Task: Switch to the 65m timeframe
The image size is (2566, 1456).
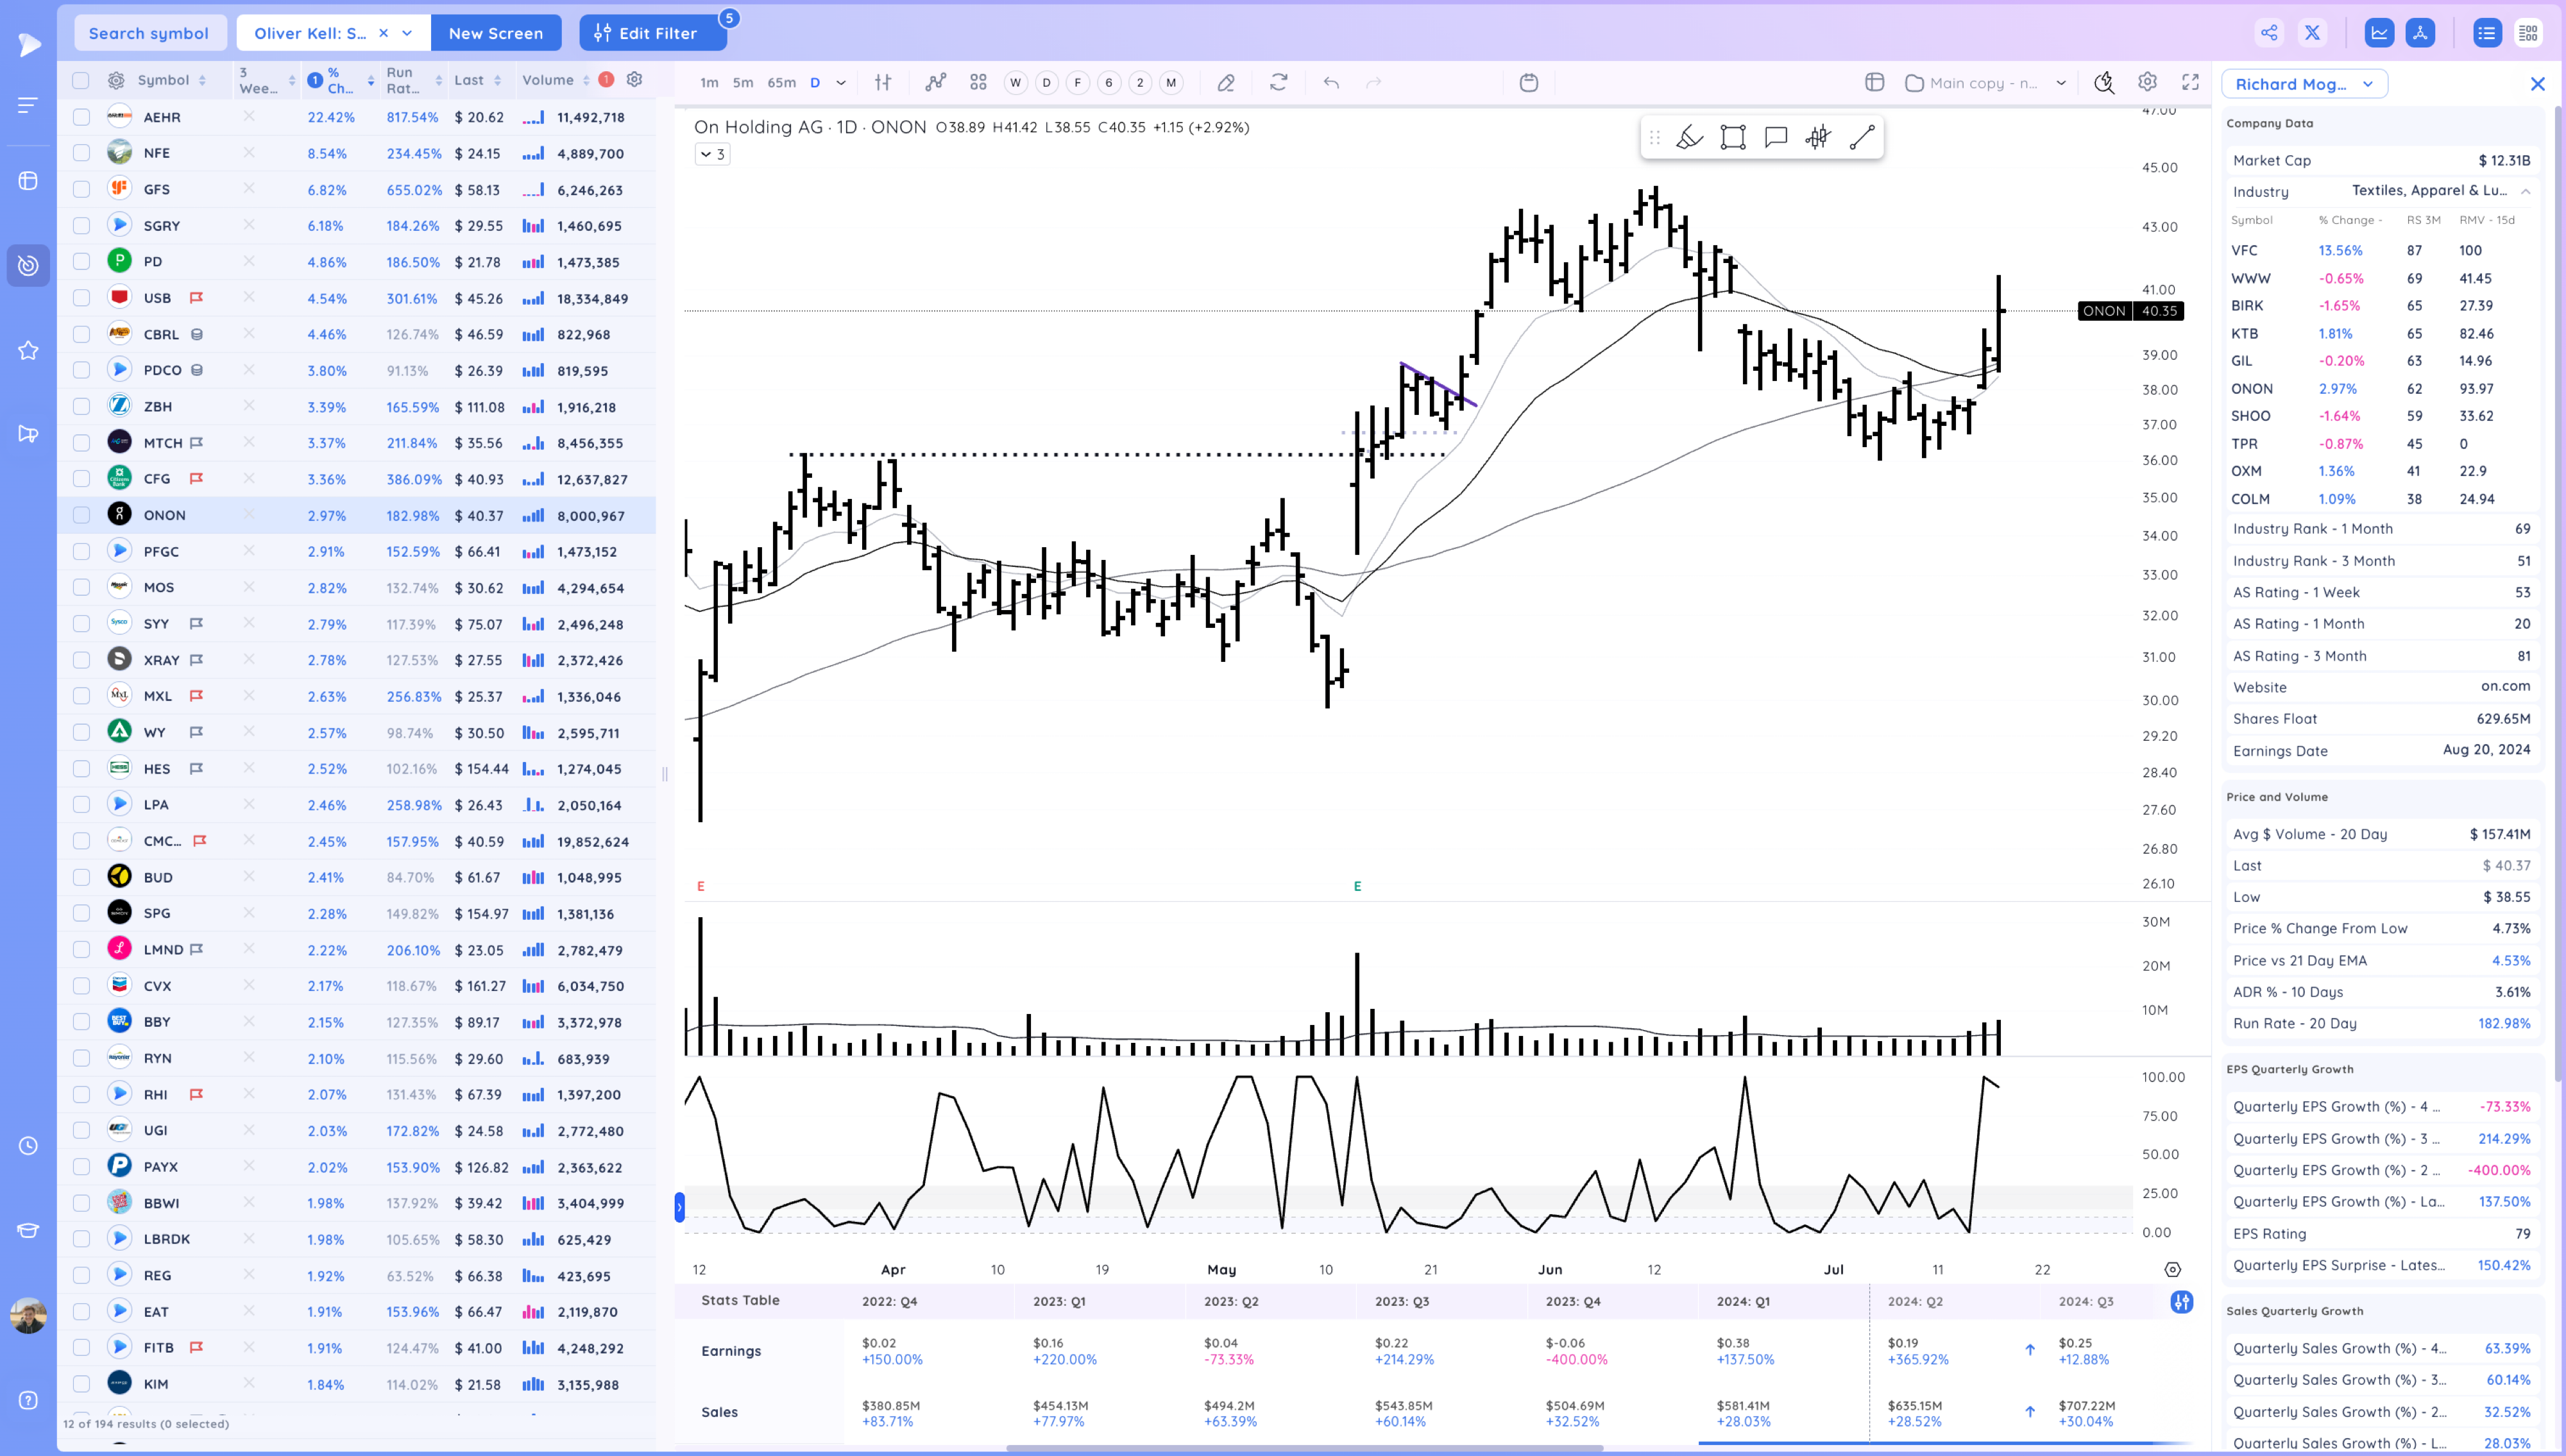Action: point(781,83)
